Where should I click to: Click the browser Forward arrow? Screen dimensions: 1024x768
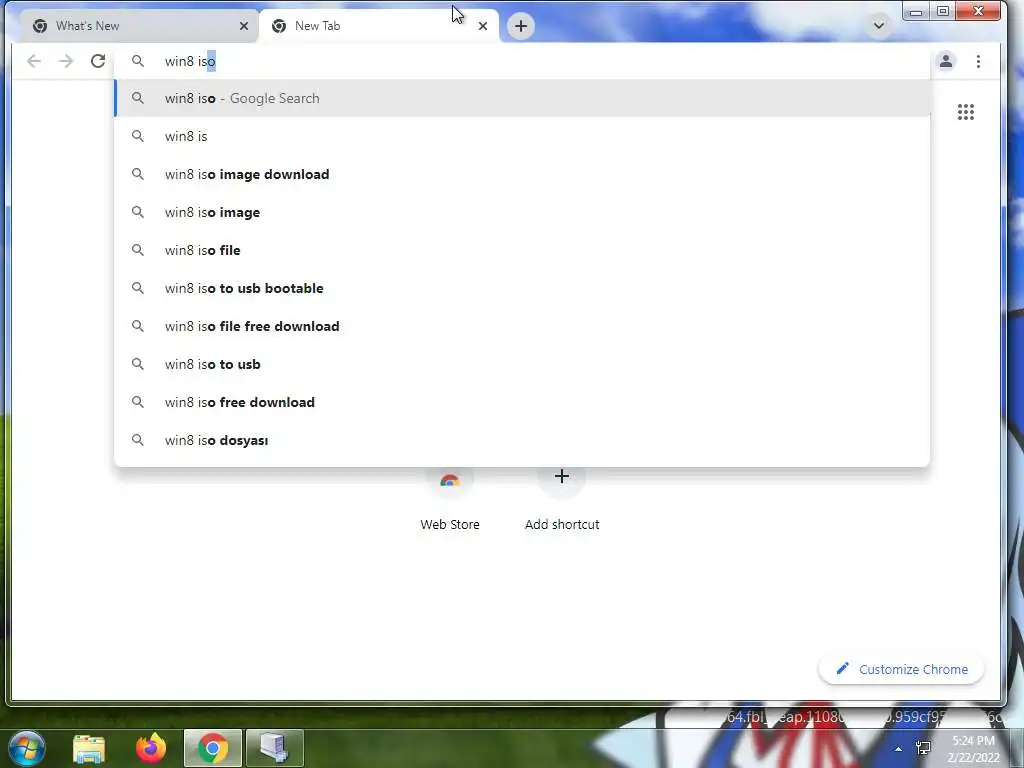[x=66, y=61]
